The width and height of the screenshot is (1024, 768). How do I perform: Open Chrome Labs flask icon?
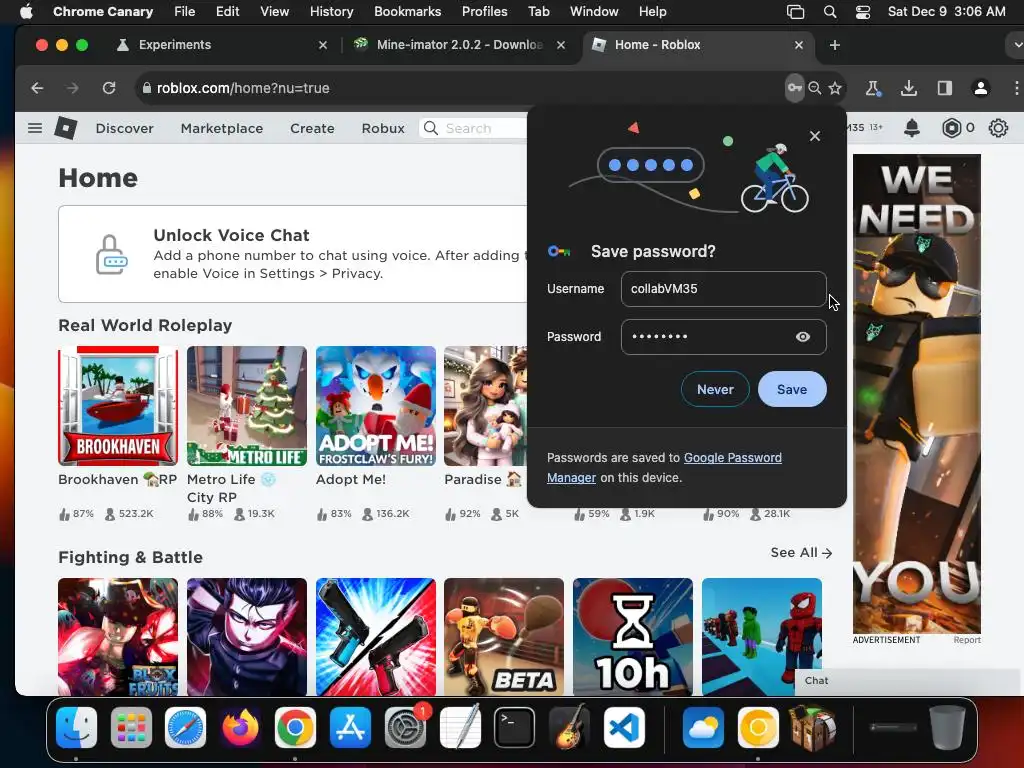coord(872,88)
